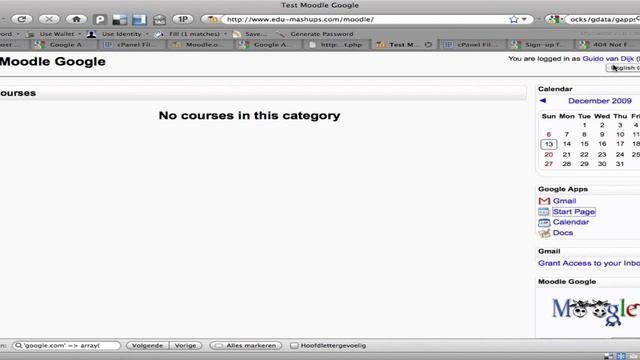Click the Calendar icon in Google Apps
The width and height of the screenshot is (640, 360).
[544, 222]
